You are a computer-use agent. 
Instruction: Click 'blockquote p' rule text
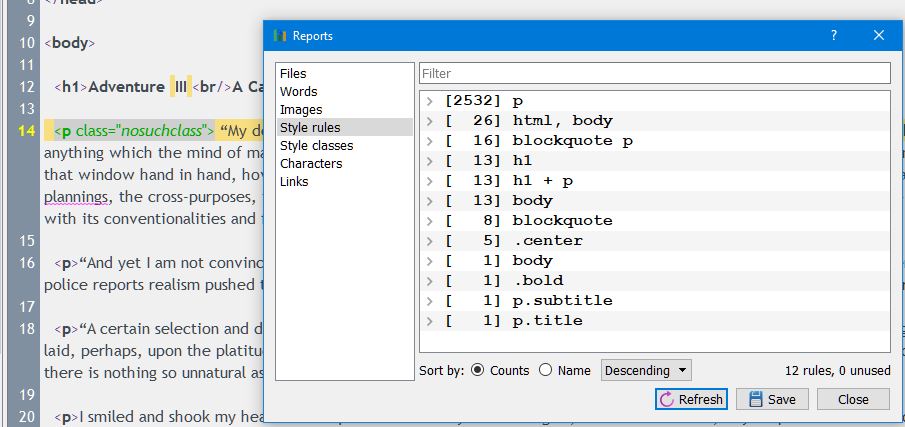click(572, 141)
